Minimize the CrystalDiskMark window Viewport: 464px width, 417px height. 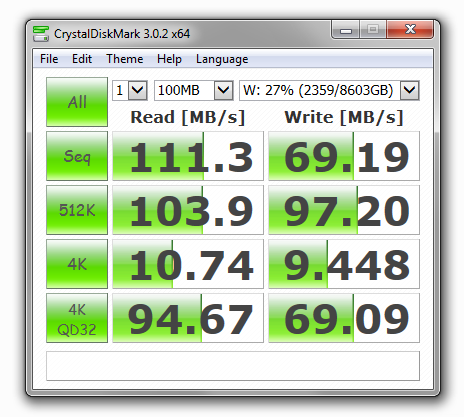[x=346, y=30]
